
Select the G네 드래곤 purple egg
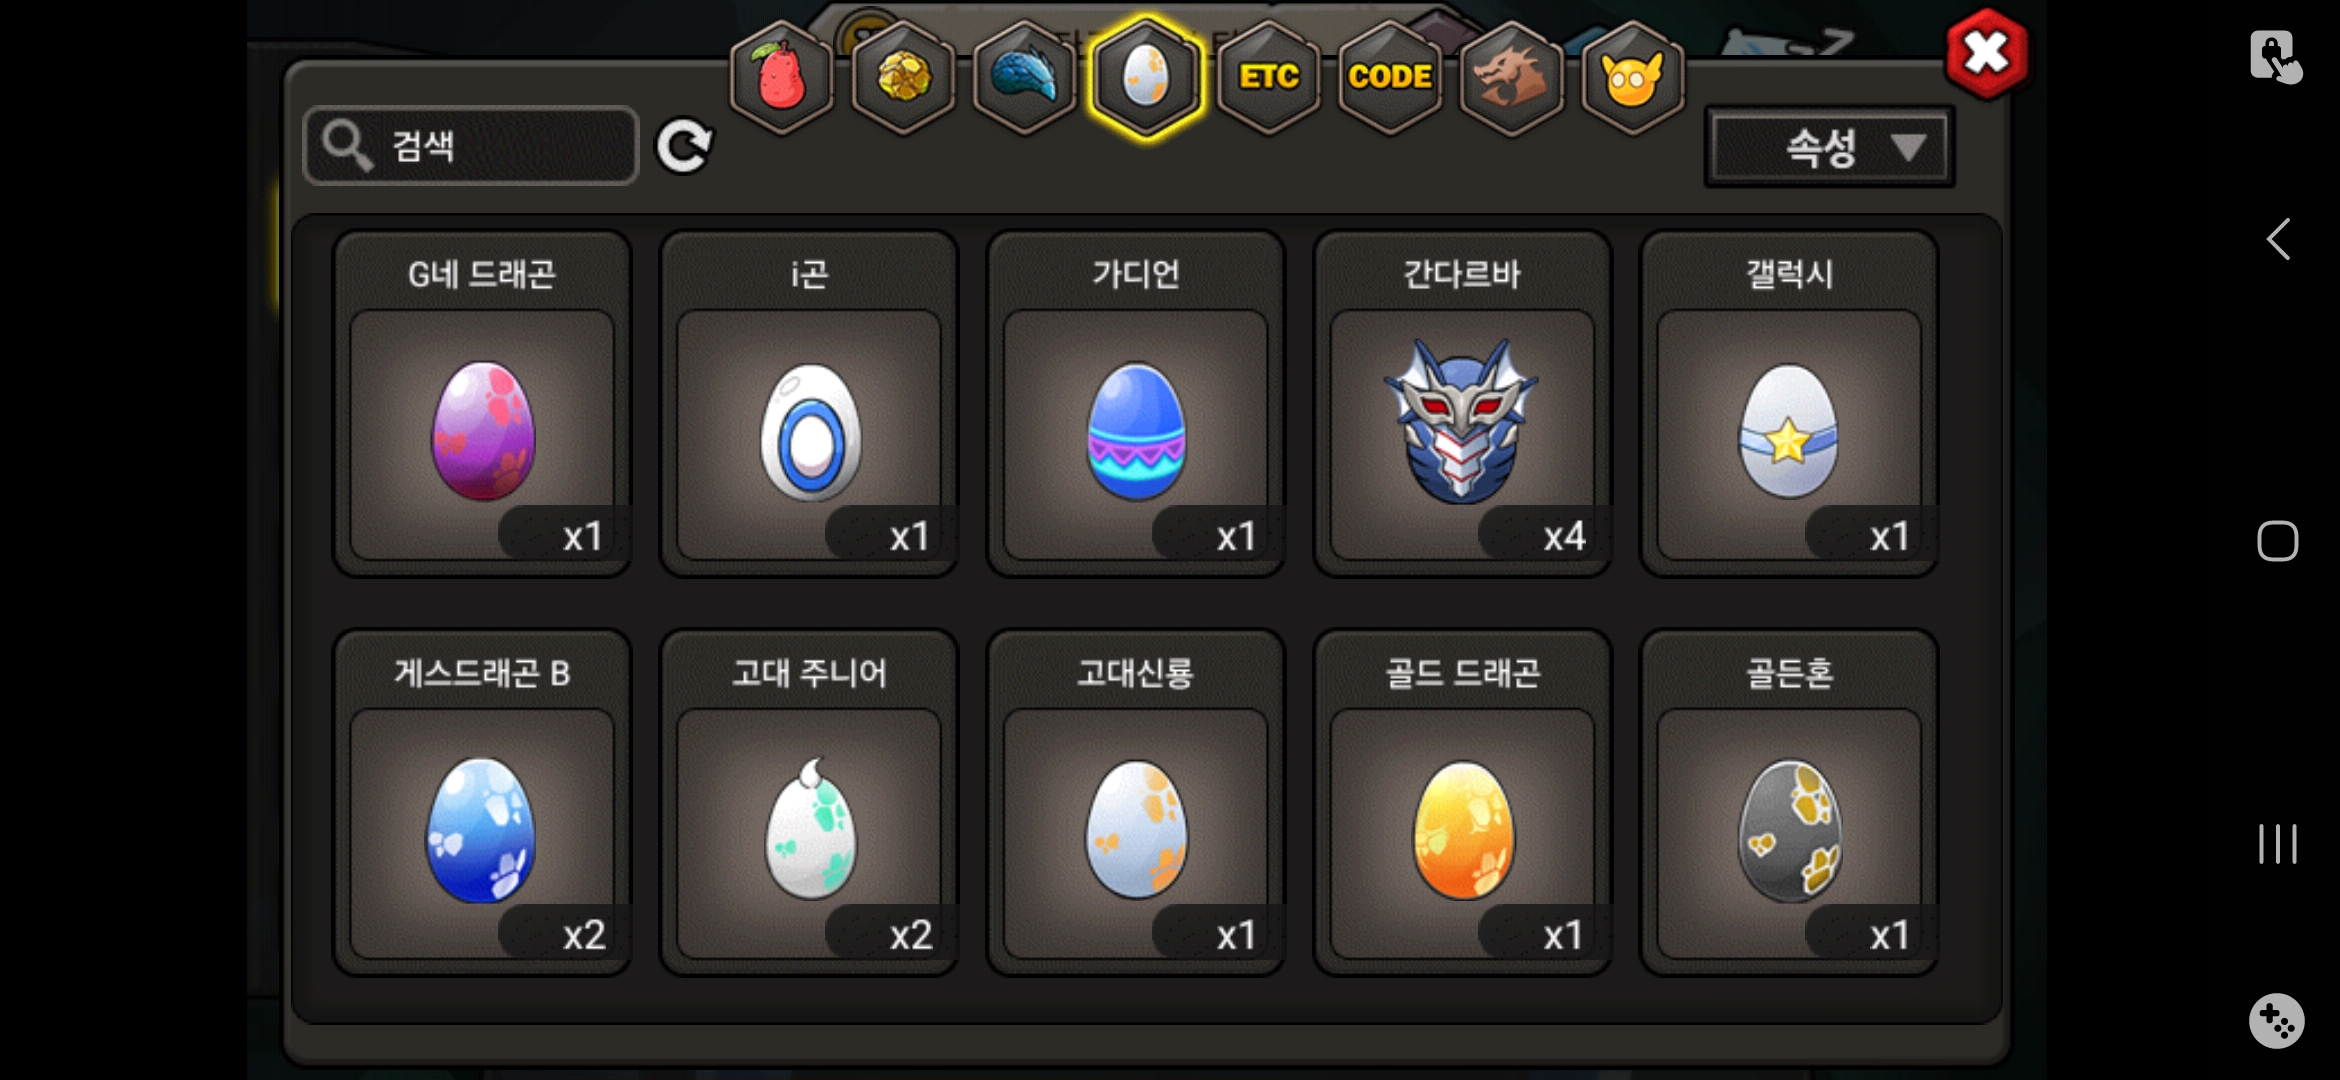(482, 405)
